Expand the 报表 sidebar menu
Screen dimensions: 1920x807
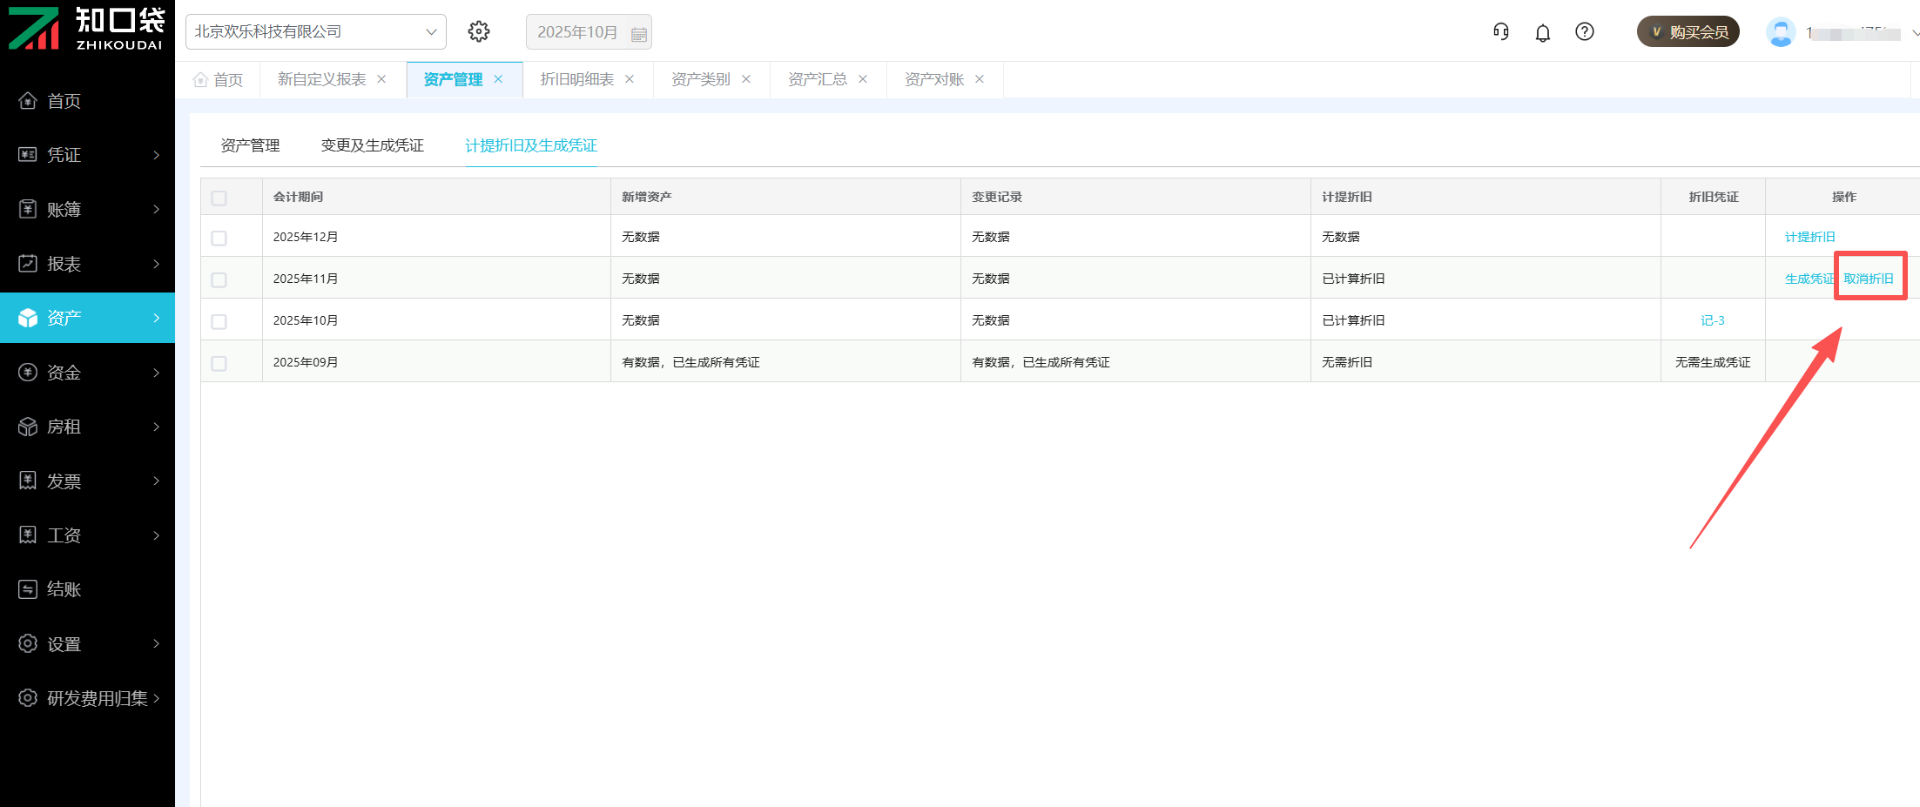click(88, 264)
